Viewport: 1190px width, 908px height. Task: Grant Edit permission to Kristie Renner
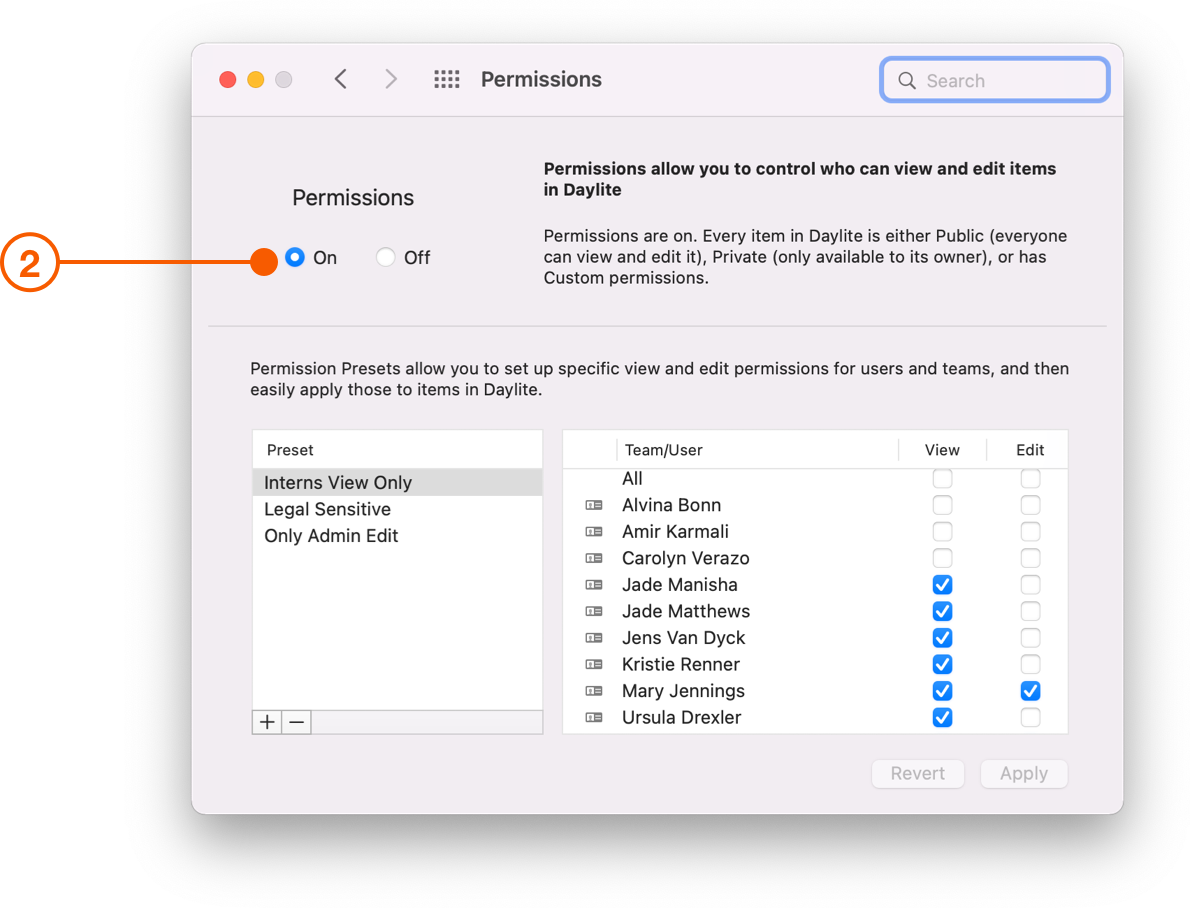pyautogui.click(x=1030, y=664)
